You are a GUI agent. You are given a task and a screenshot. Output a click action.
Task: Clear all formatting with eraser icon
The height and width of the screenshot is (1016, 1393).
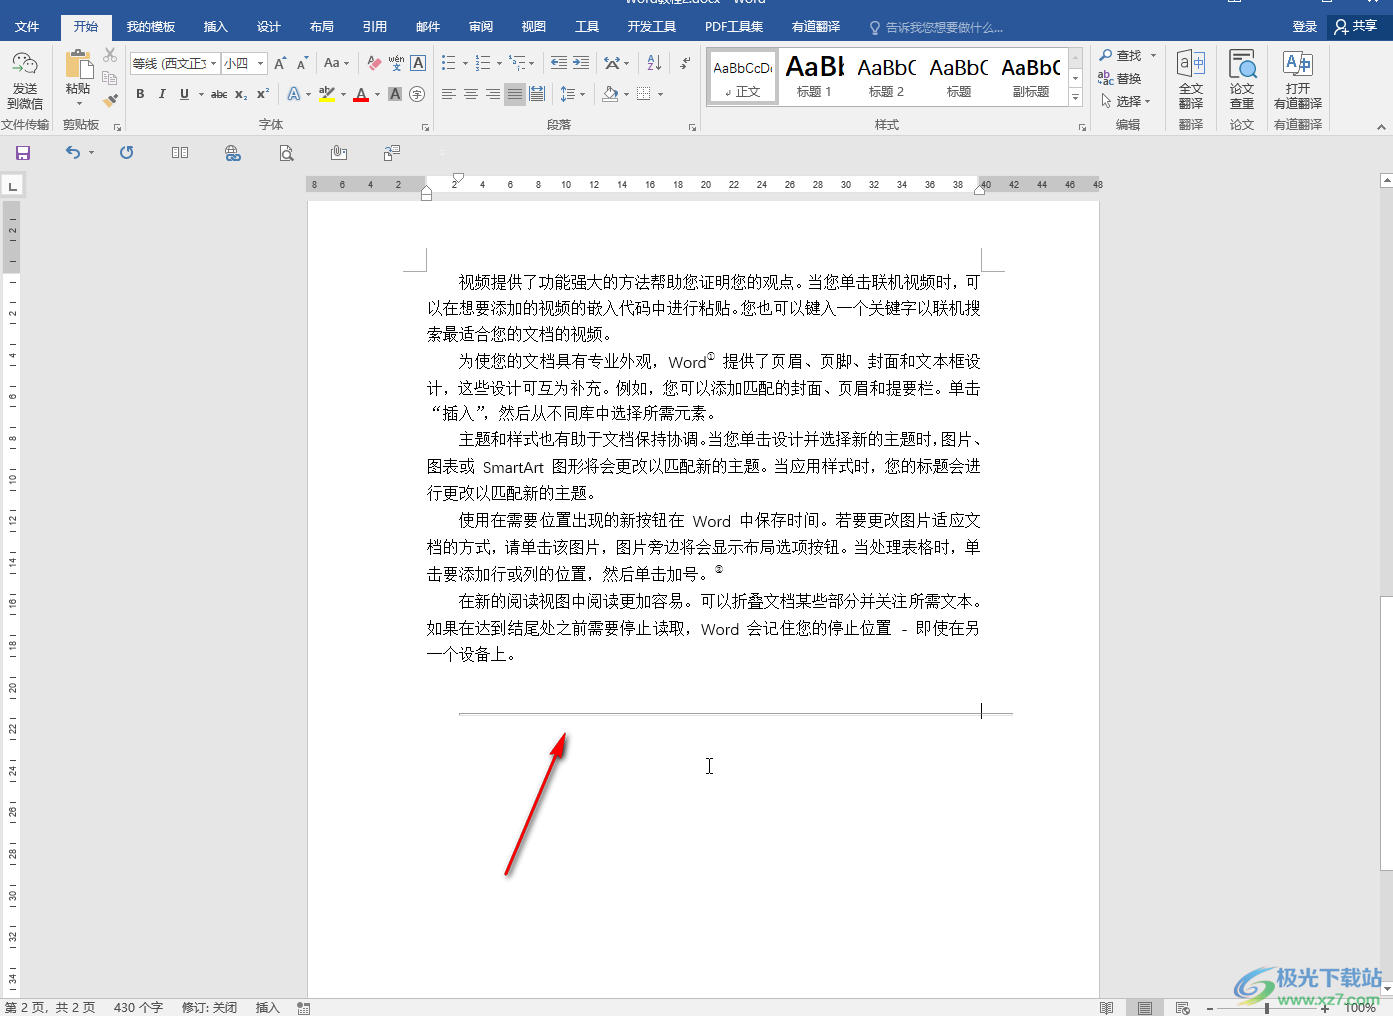[x=374, y=63]
